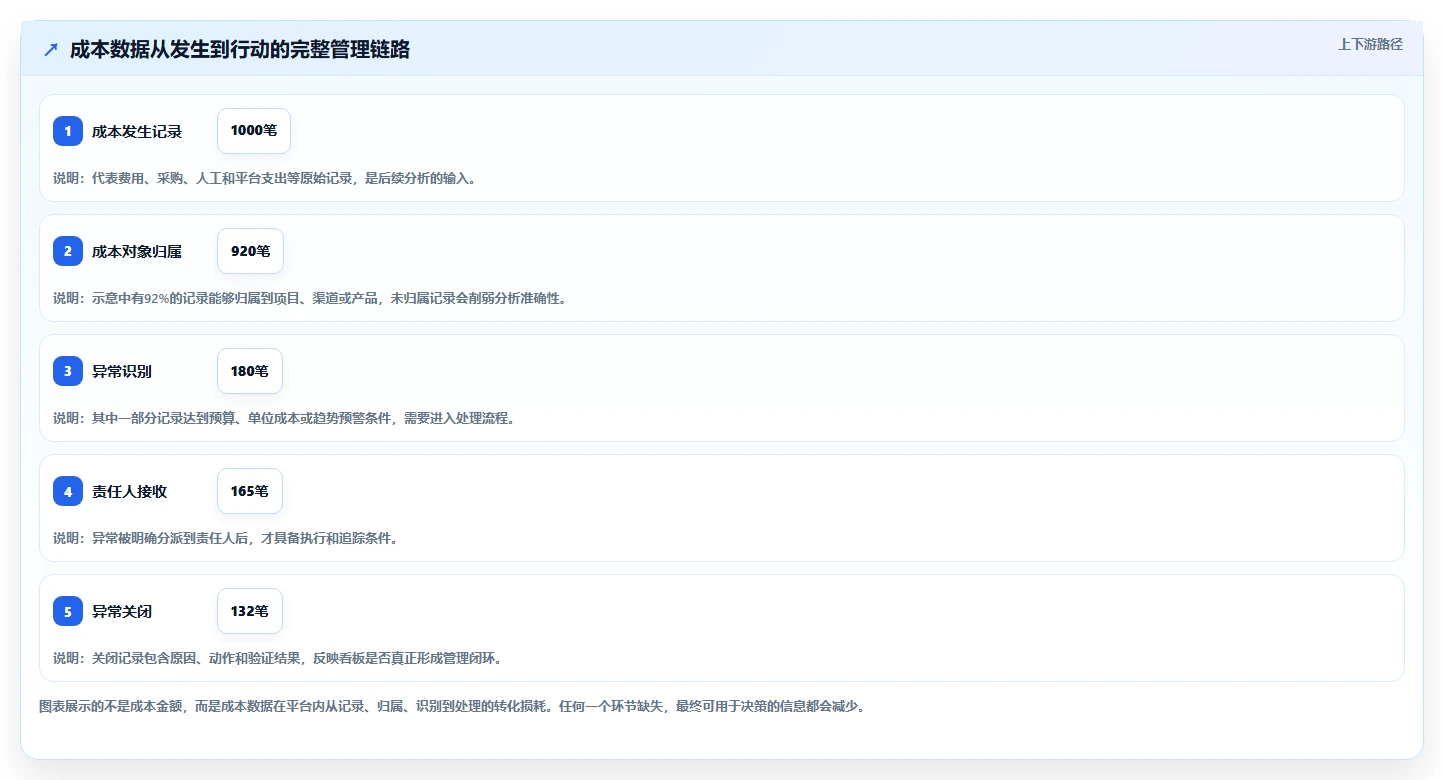The width and height of the screenshot is (1444, 780).
Task: Click the step 3 number badge
Action: point(68,371)
